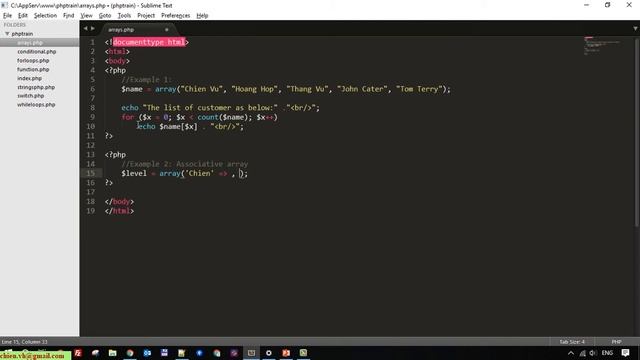Open the Selection menu

point(45,16)
